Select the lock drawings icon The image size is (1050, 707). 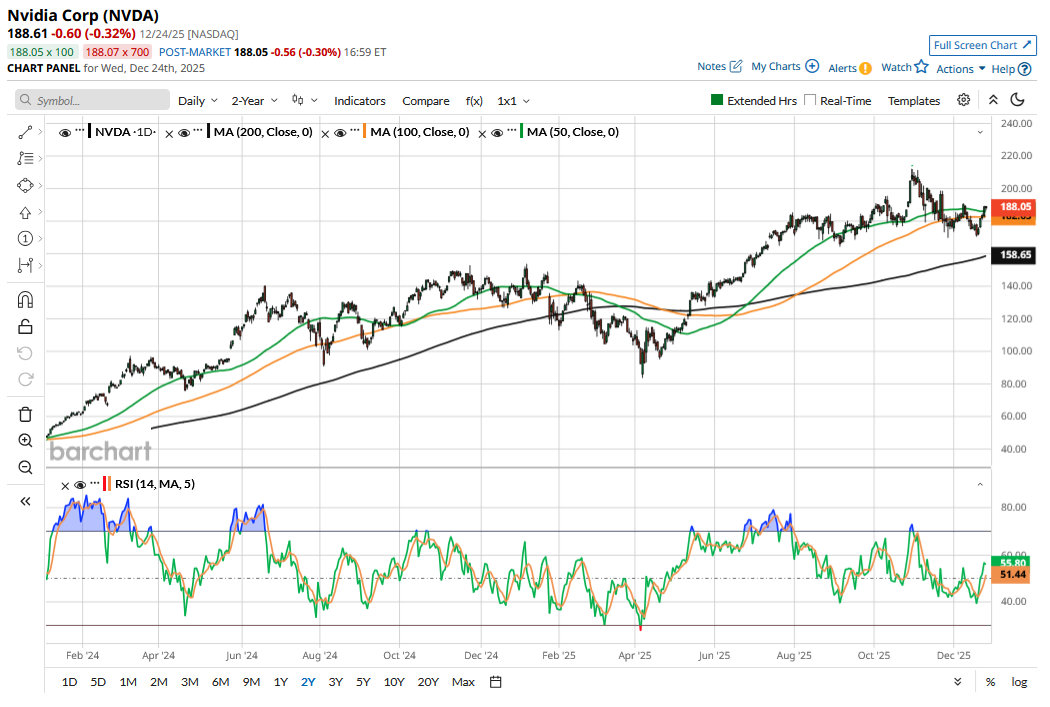(x=25, y=326)
